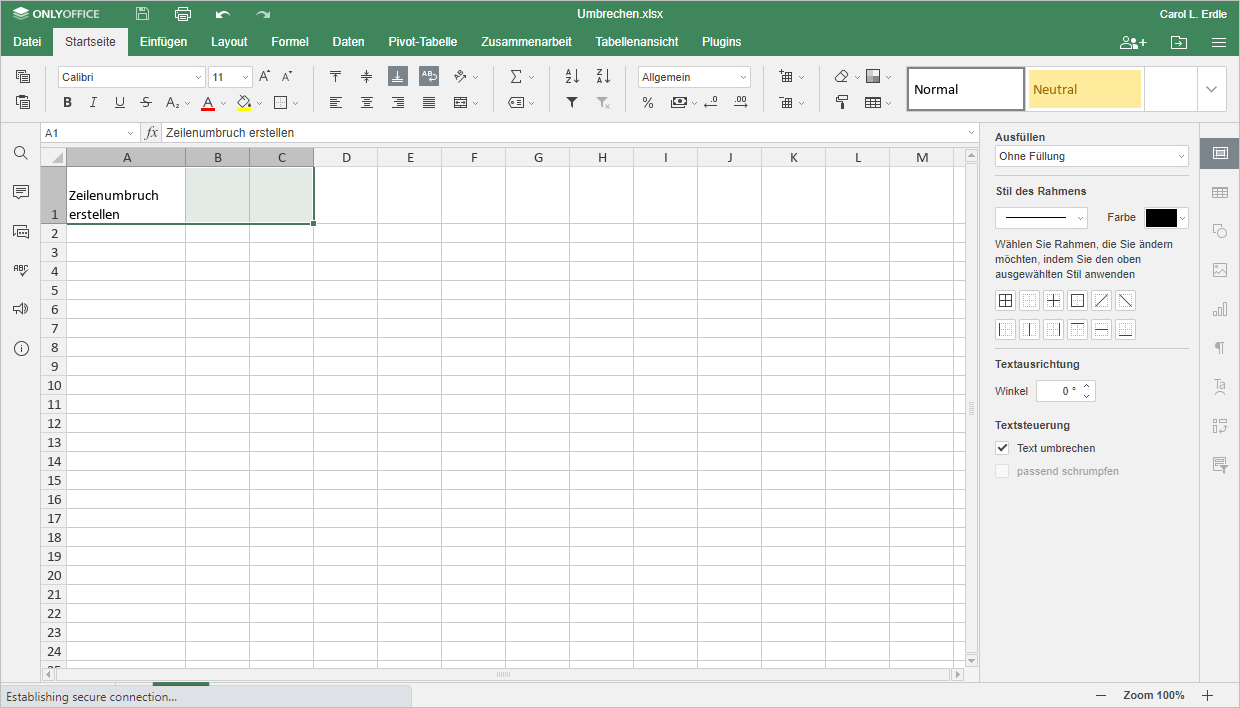
Task: Align text right
Action: [x=398, y=102]
